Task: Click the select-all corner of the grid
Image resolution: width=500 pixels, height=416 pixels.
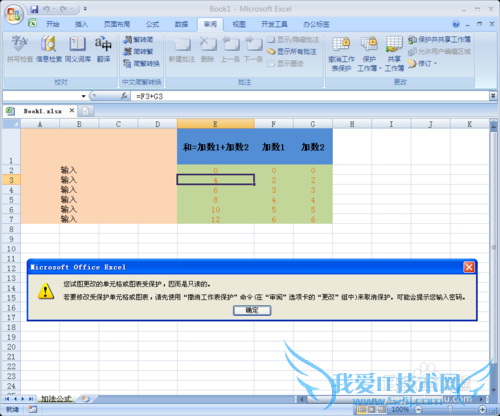Action: pos(12,124)
